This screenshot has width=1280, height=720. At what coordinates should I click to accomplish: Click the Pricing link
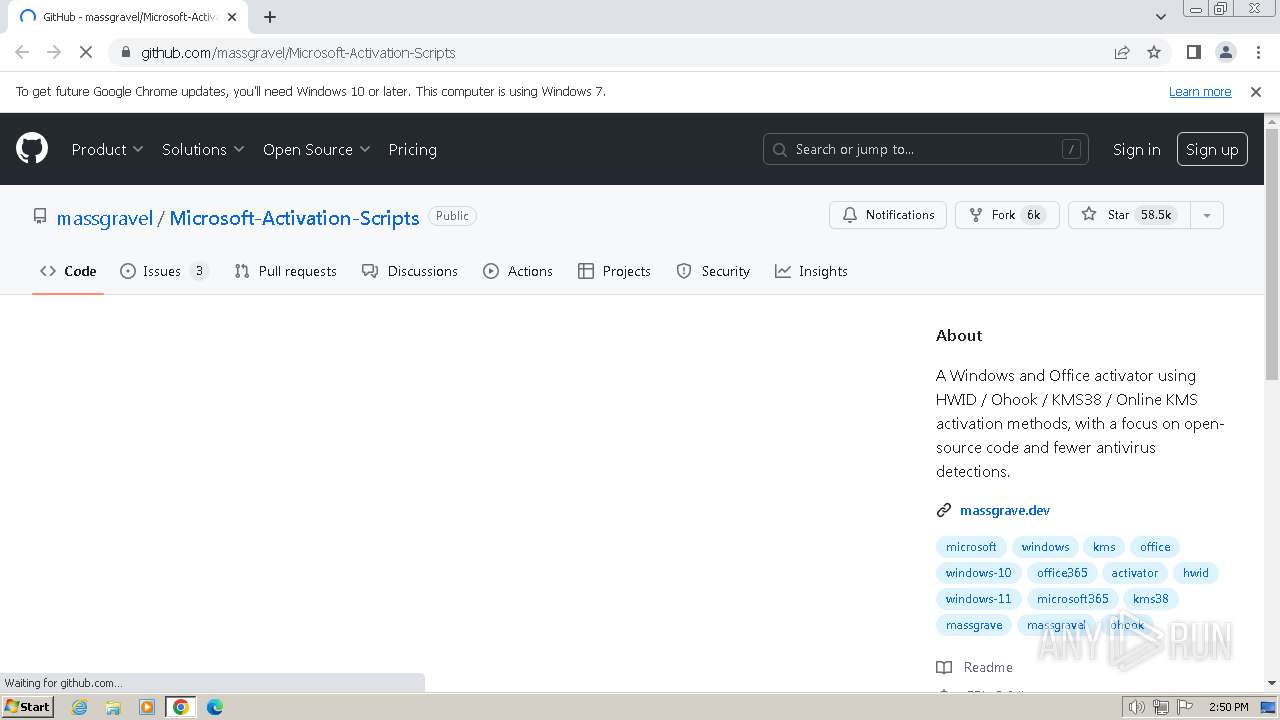412,149
